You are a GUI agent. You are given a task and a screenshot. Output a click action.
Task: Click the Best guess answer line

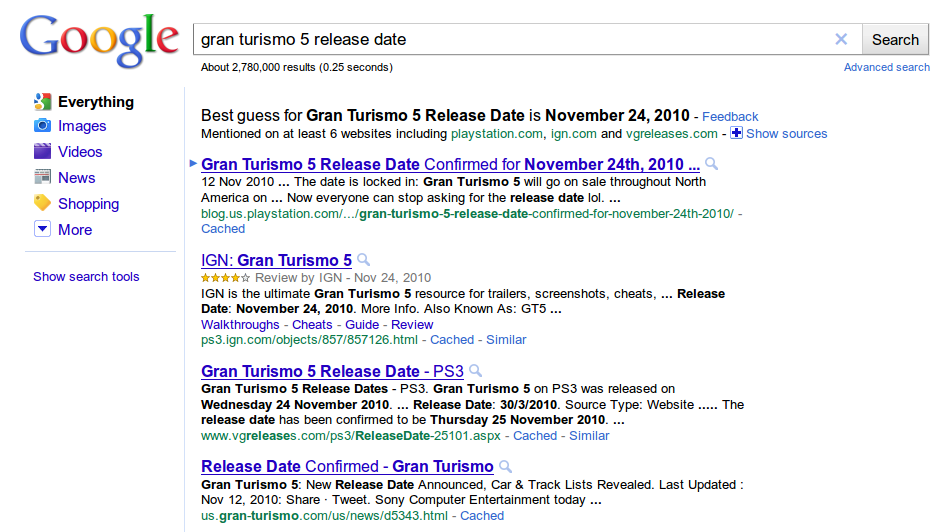coord(445,115)
